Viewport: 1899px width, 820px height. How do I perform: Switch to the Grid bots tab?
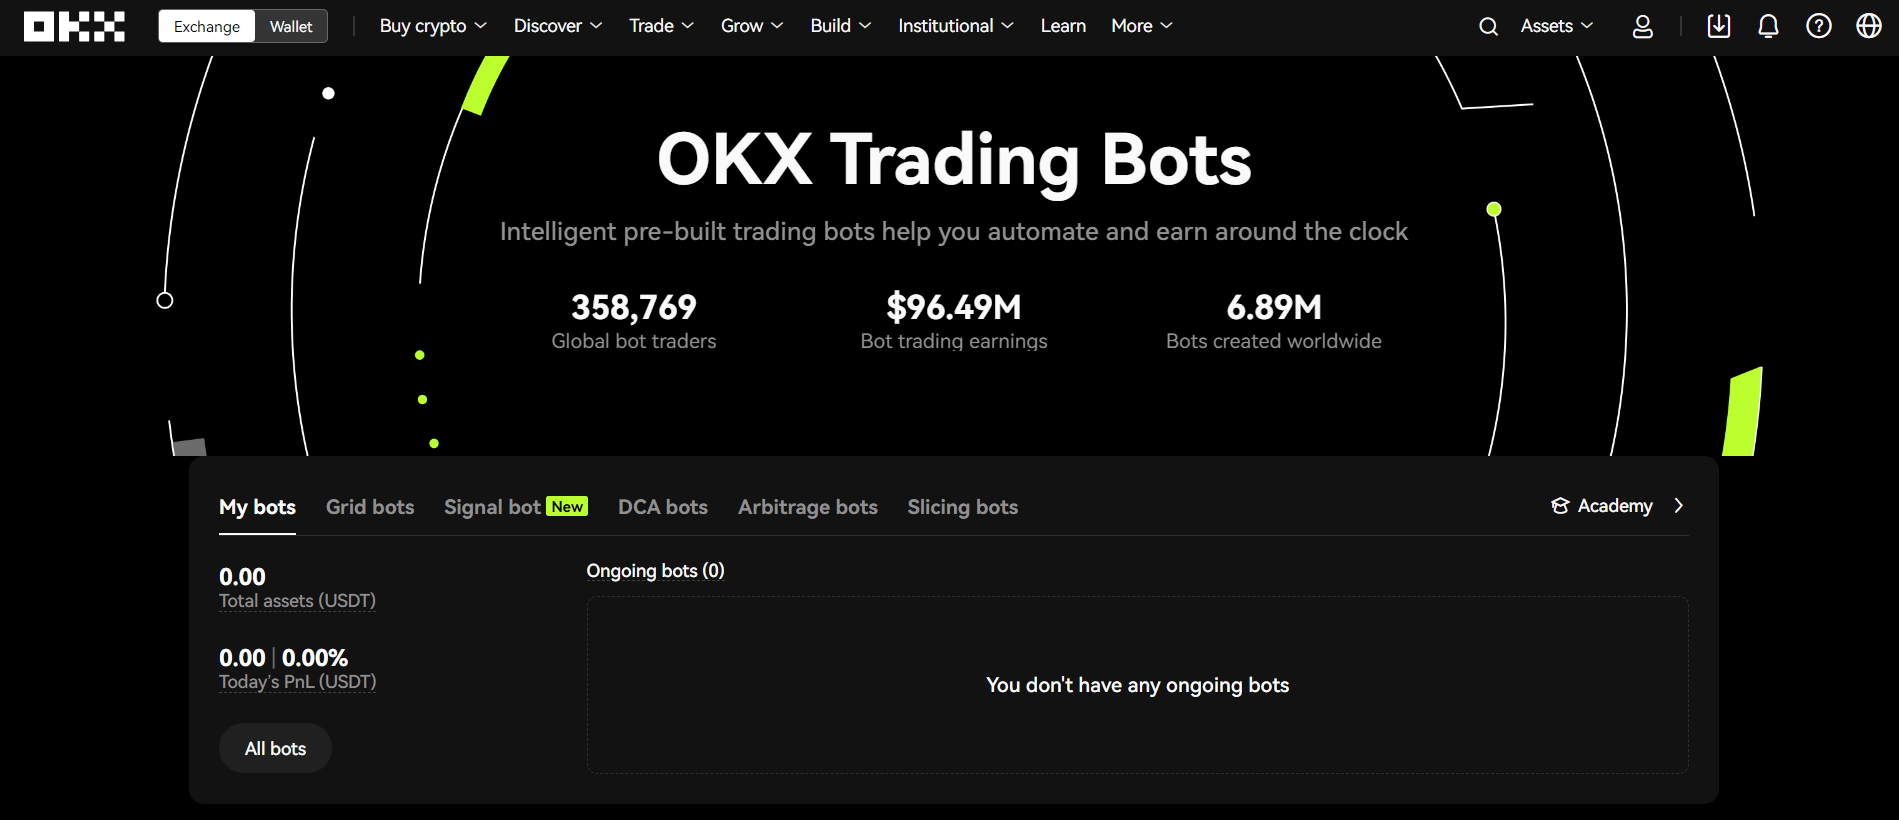[370, 507]
